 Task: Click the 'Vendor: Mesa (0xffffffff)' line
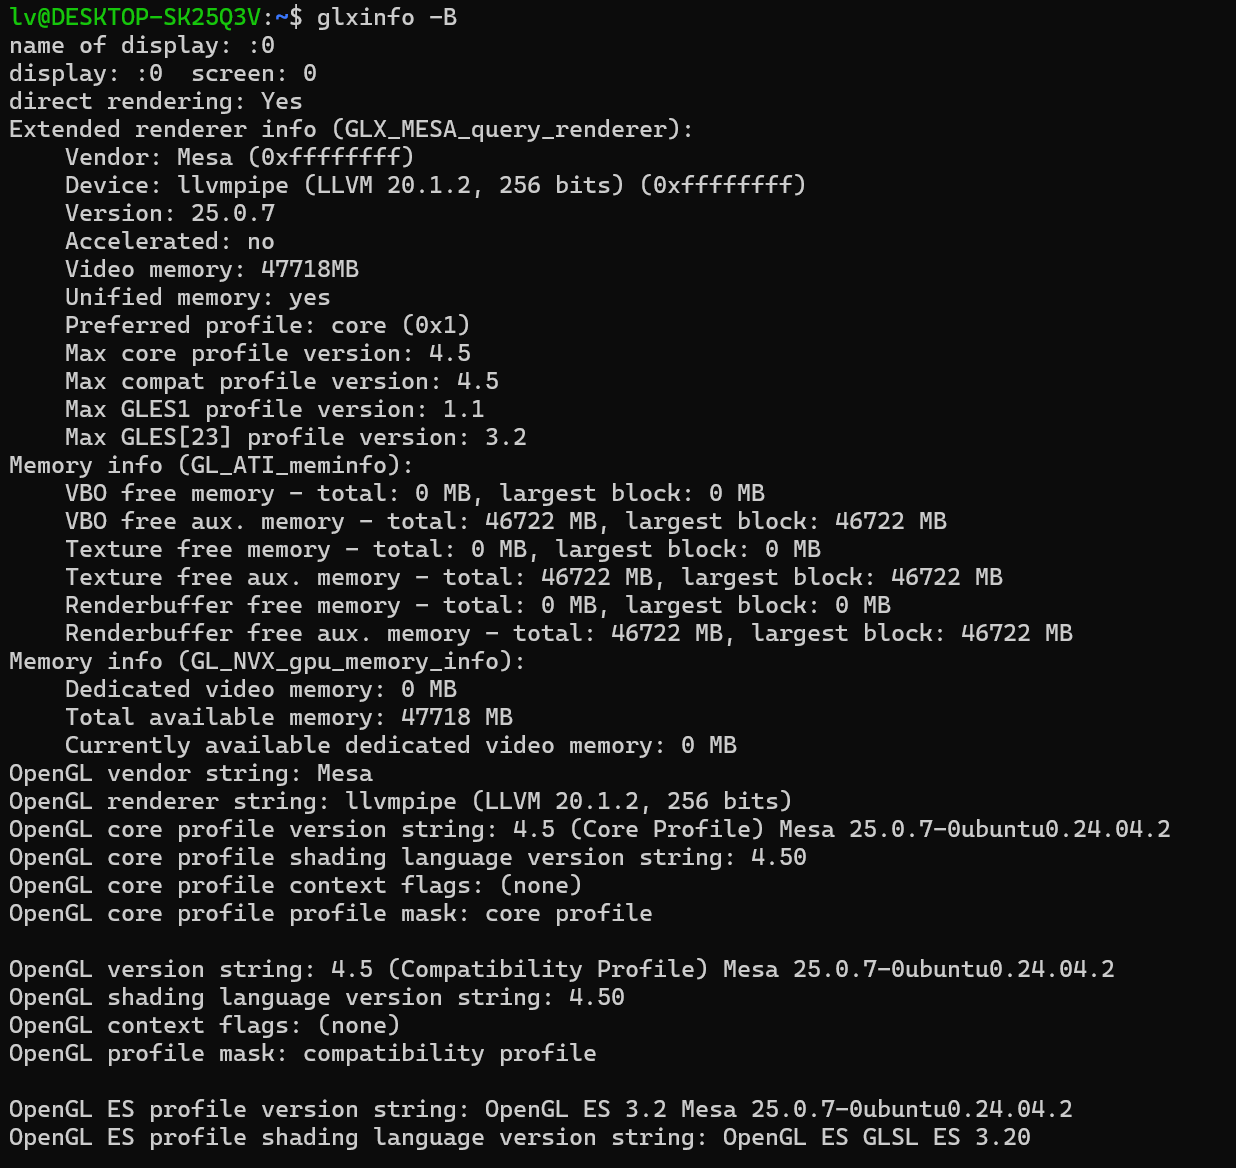point(239,157)
